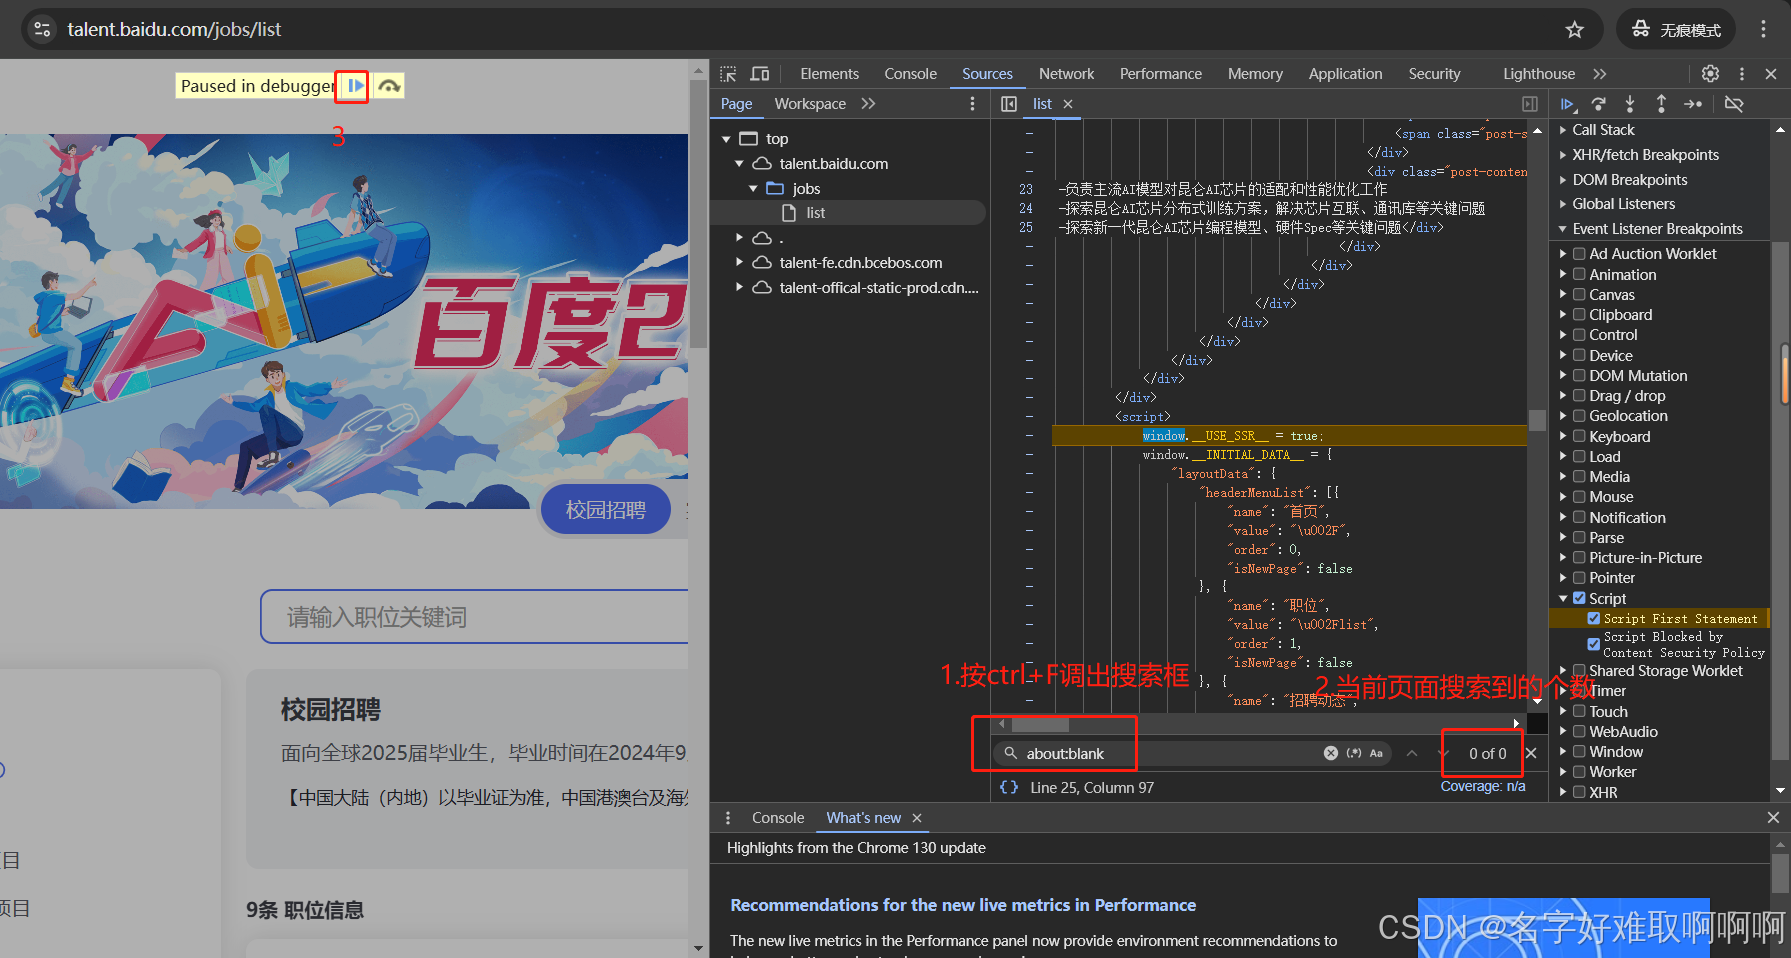Switch to the Network panel
Image resolution: width=1791 pixels, height=958 pixels.
coord(1066,74)
